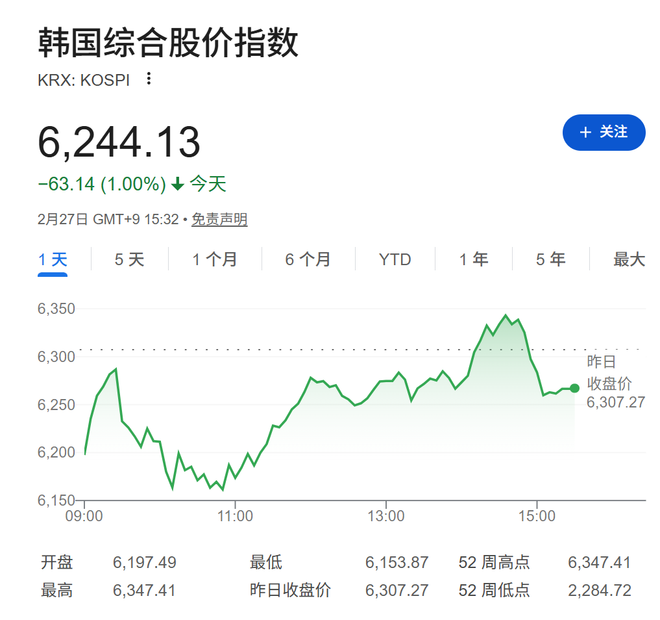This screenshot has width=660, height=620.
Task: Click the 52 周低点 value 2,284.72
Action: point(599,590)
